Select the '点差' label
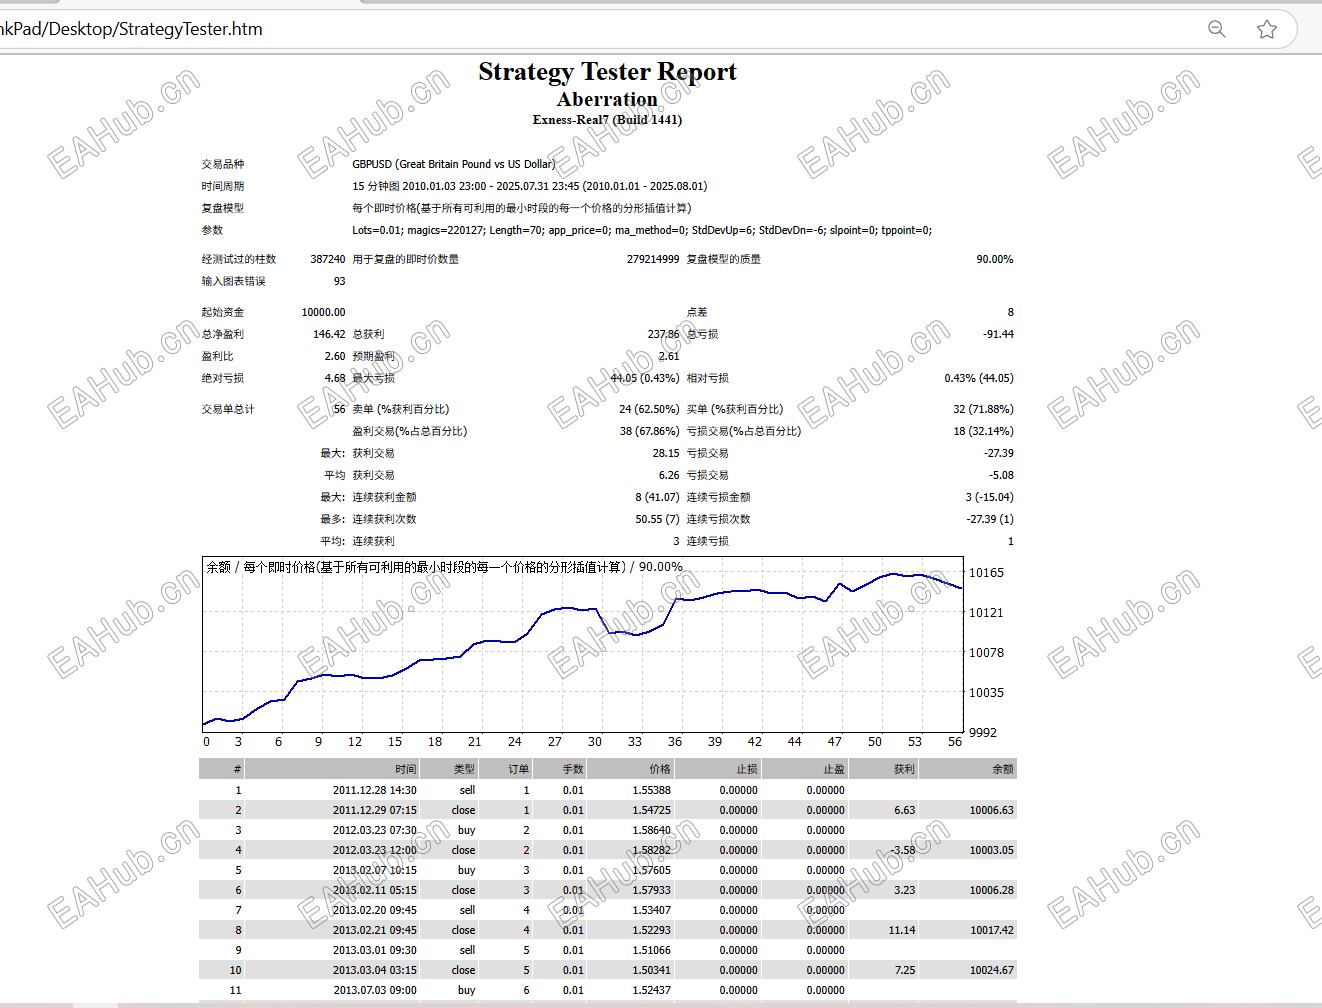Screen dimensions: 1322x1008 coord(697,312)
